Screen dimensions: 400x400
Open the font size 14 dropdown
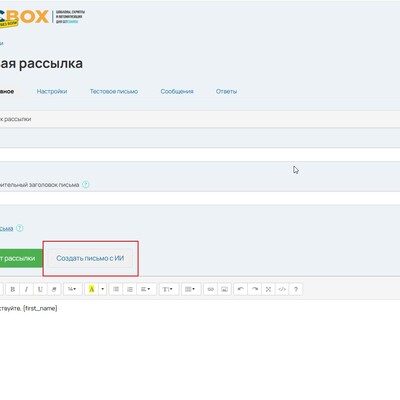[x=72, y=289]
